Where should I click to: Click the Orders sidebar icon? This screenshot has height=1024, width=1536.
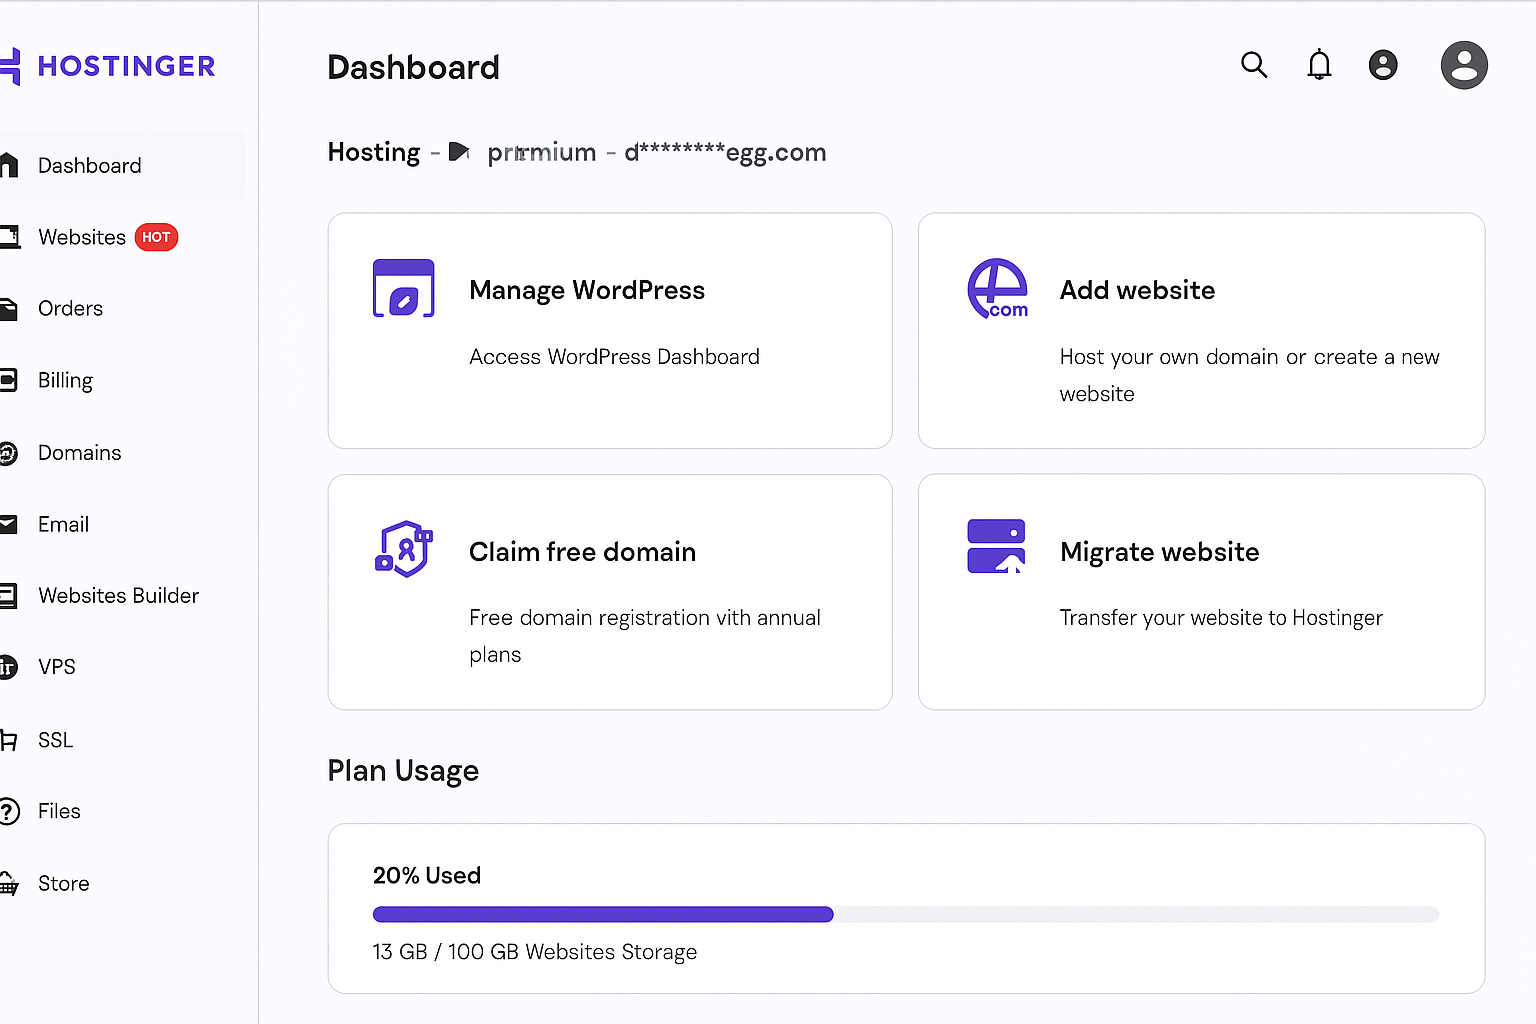point(9,309)
